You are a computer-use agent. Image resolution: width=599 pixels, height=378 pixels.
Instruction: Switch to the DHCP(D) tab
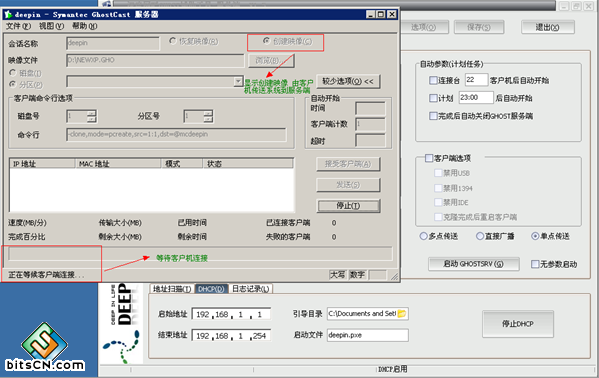(x=211, y=289)
